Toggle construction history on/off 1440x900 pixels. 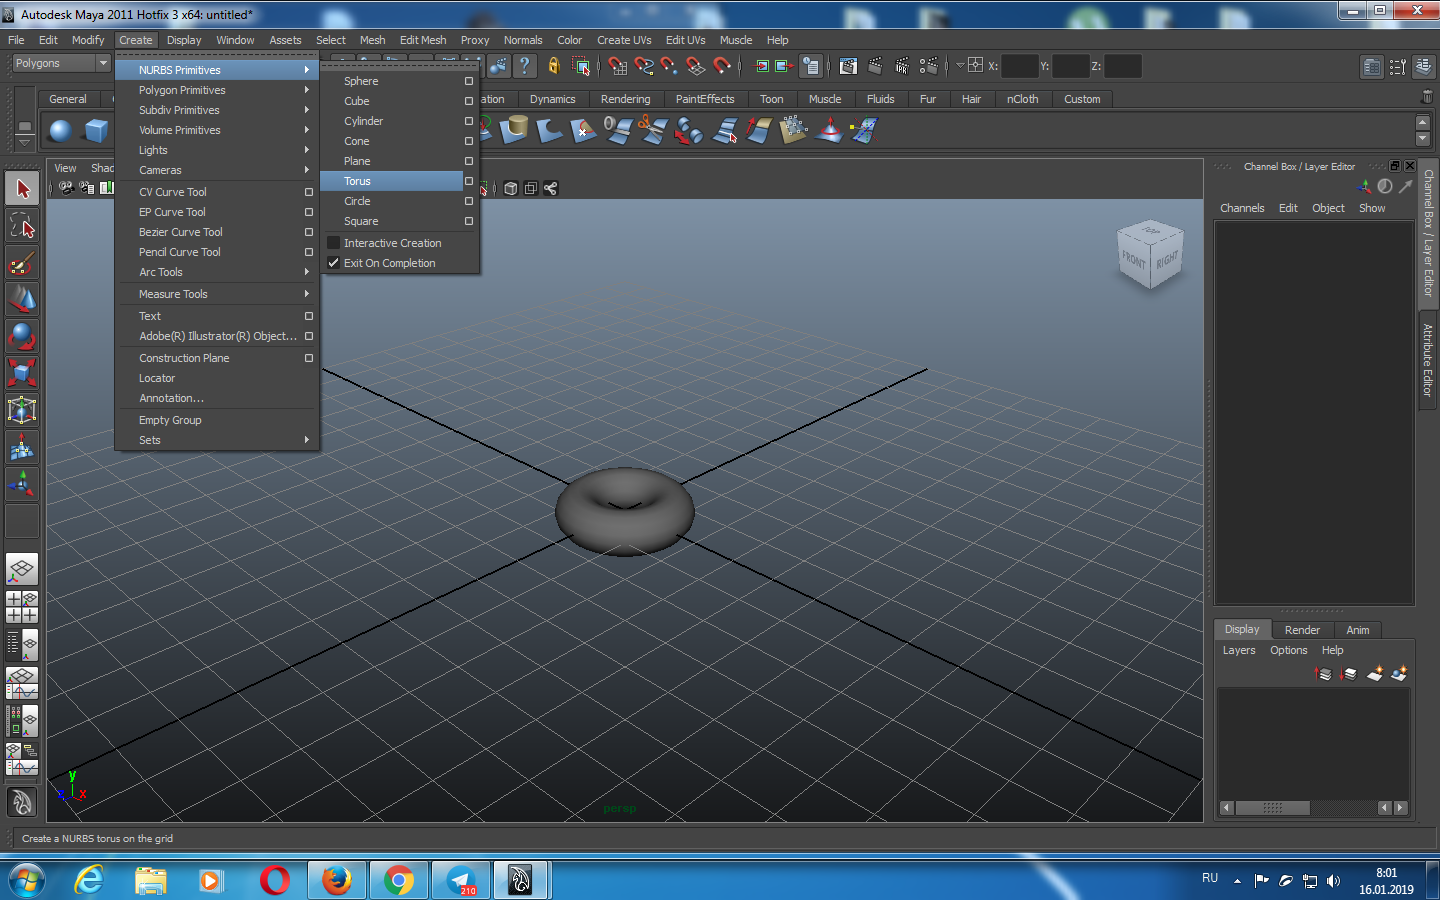[x=811, y=66]
